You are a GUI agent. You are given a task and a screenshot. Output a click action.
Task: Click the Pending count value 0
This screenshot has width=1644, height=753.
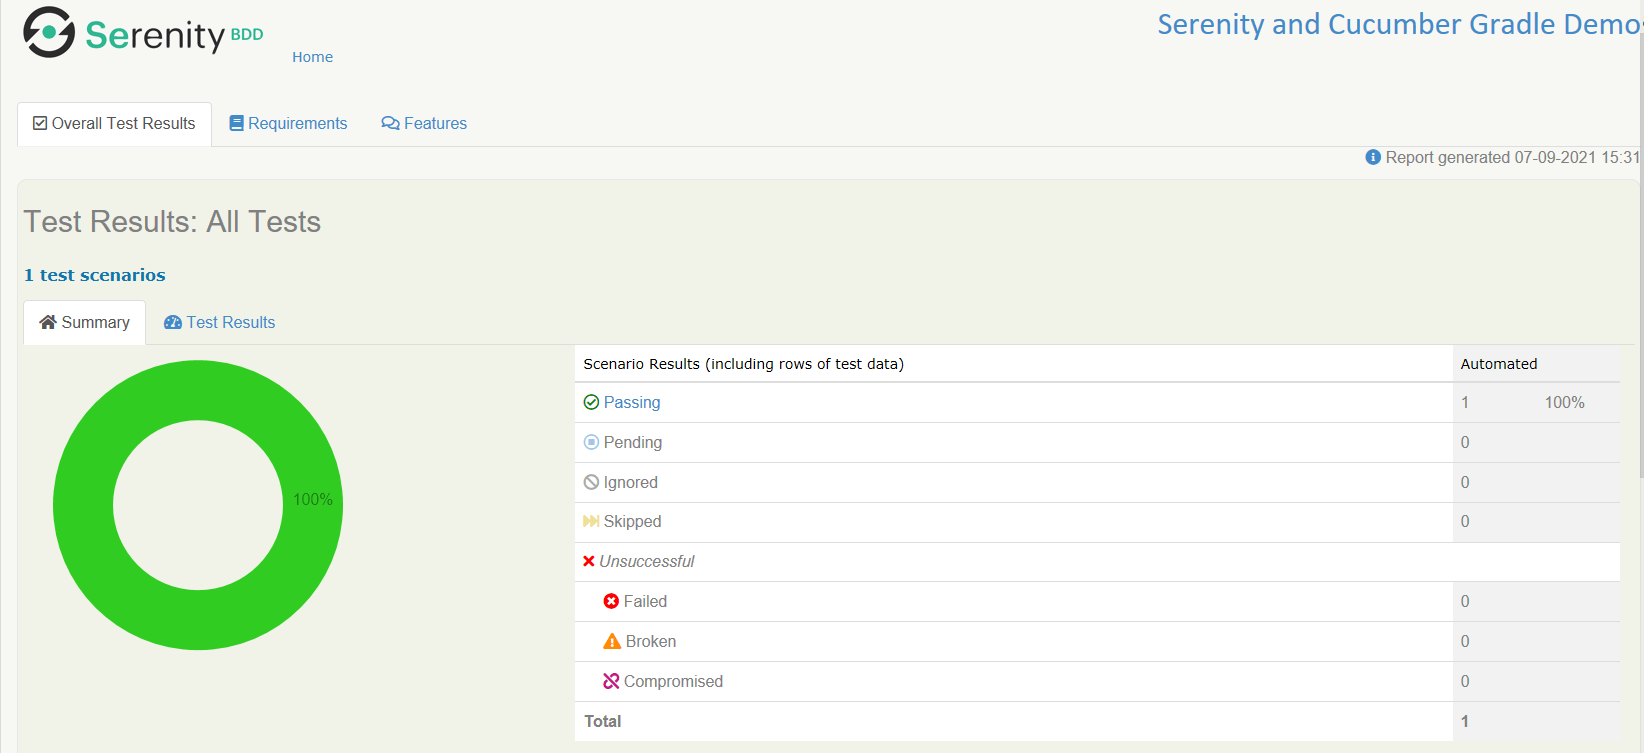coord(1465,442)
